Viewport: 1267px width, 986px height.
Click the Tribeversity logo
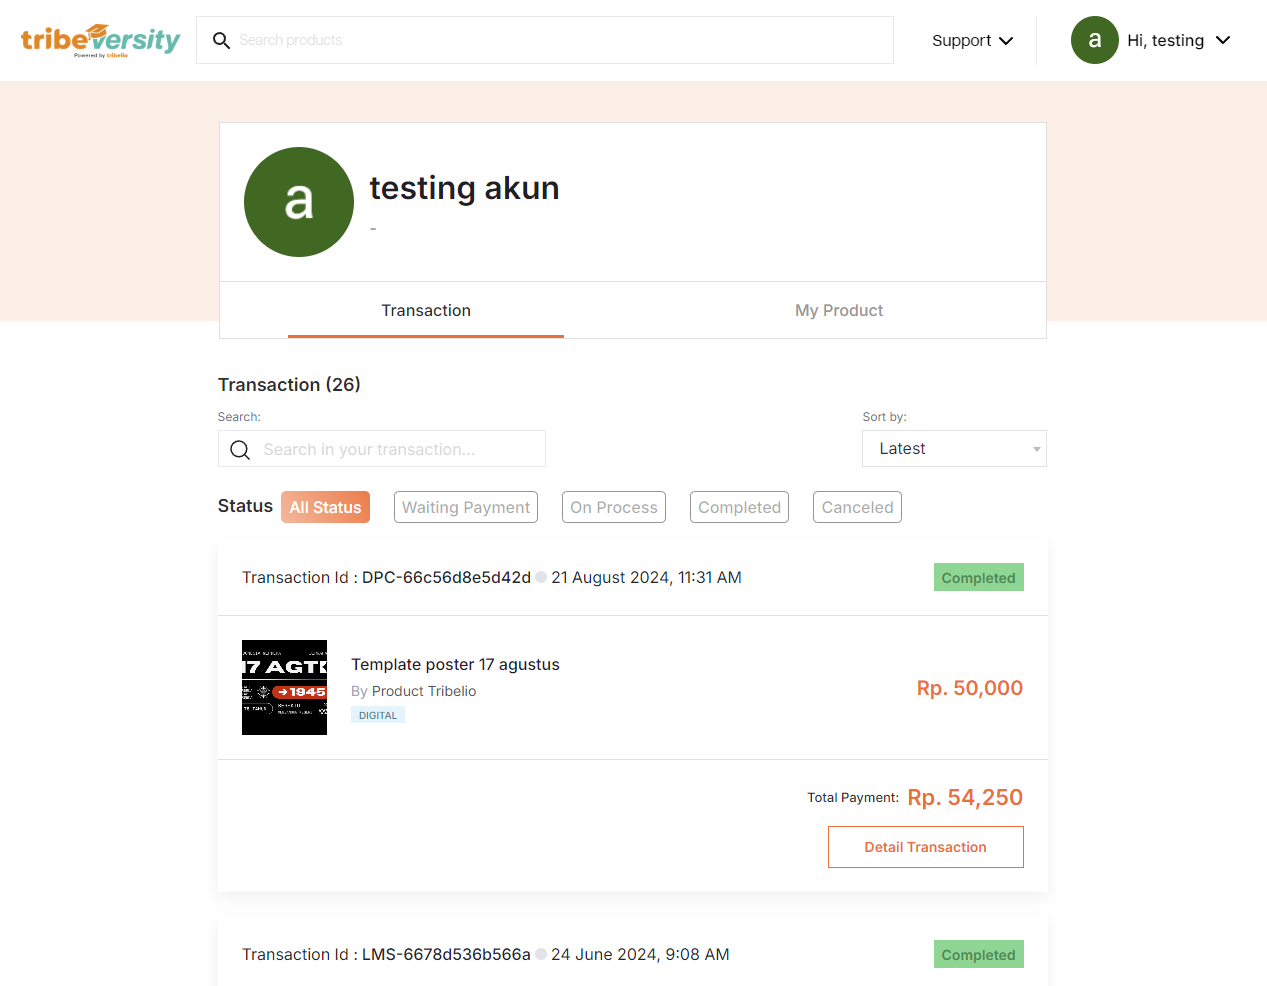[x=100, y=40]
